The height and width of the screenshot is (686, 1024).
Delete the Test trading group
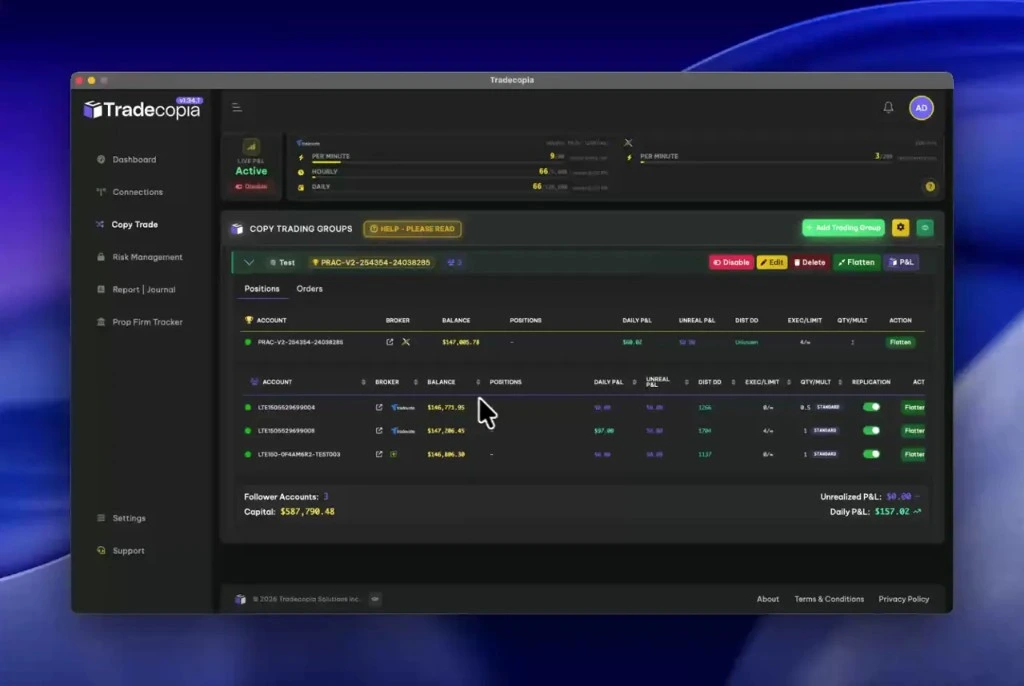[x=810, y=262]
